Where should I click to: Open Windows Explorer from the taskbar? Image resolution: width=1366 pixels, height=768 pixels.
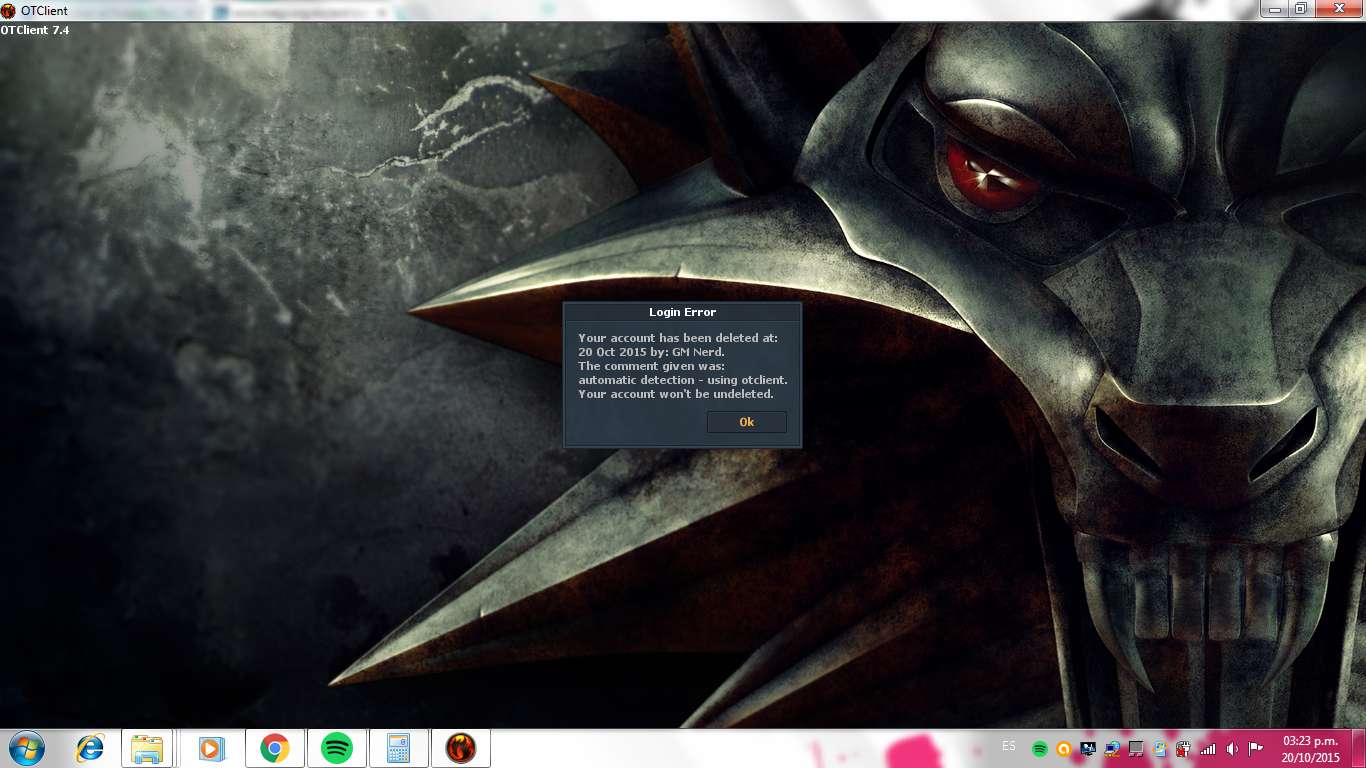(147, 748)
